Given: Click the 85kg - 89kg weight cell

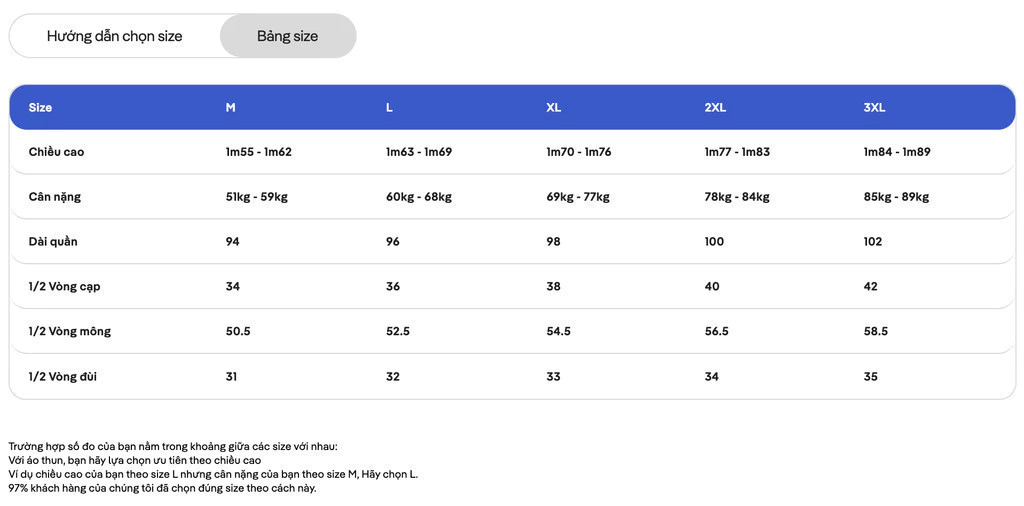Looking at the screenshot, I should pyautogui.click(x=896, y=197).
